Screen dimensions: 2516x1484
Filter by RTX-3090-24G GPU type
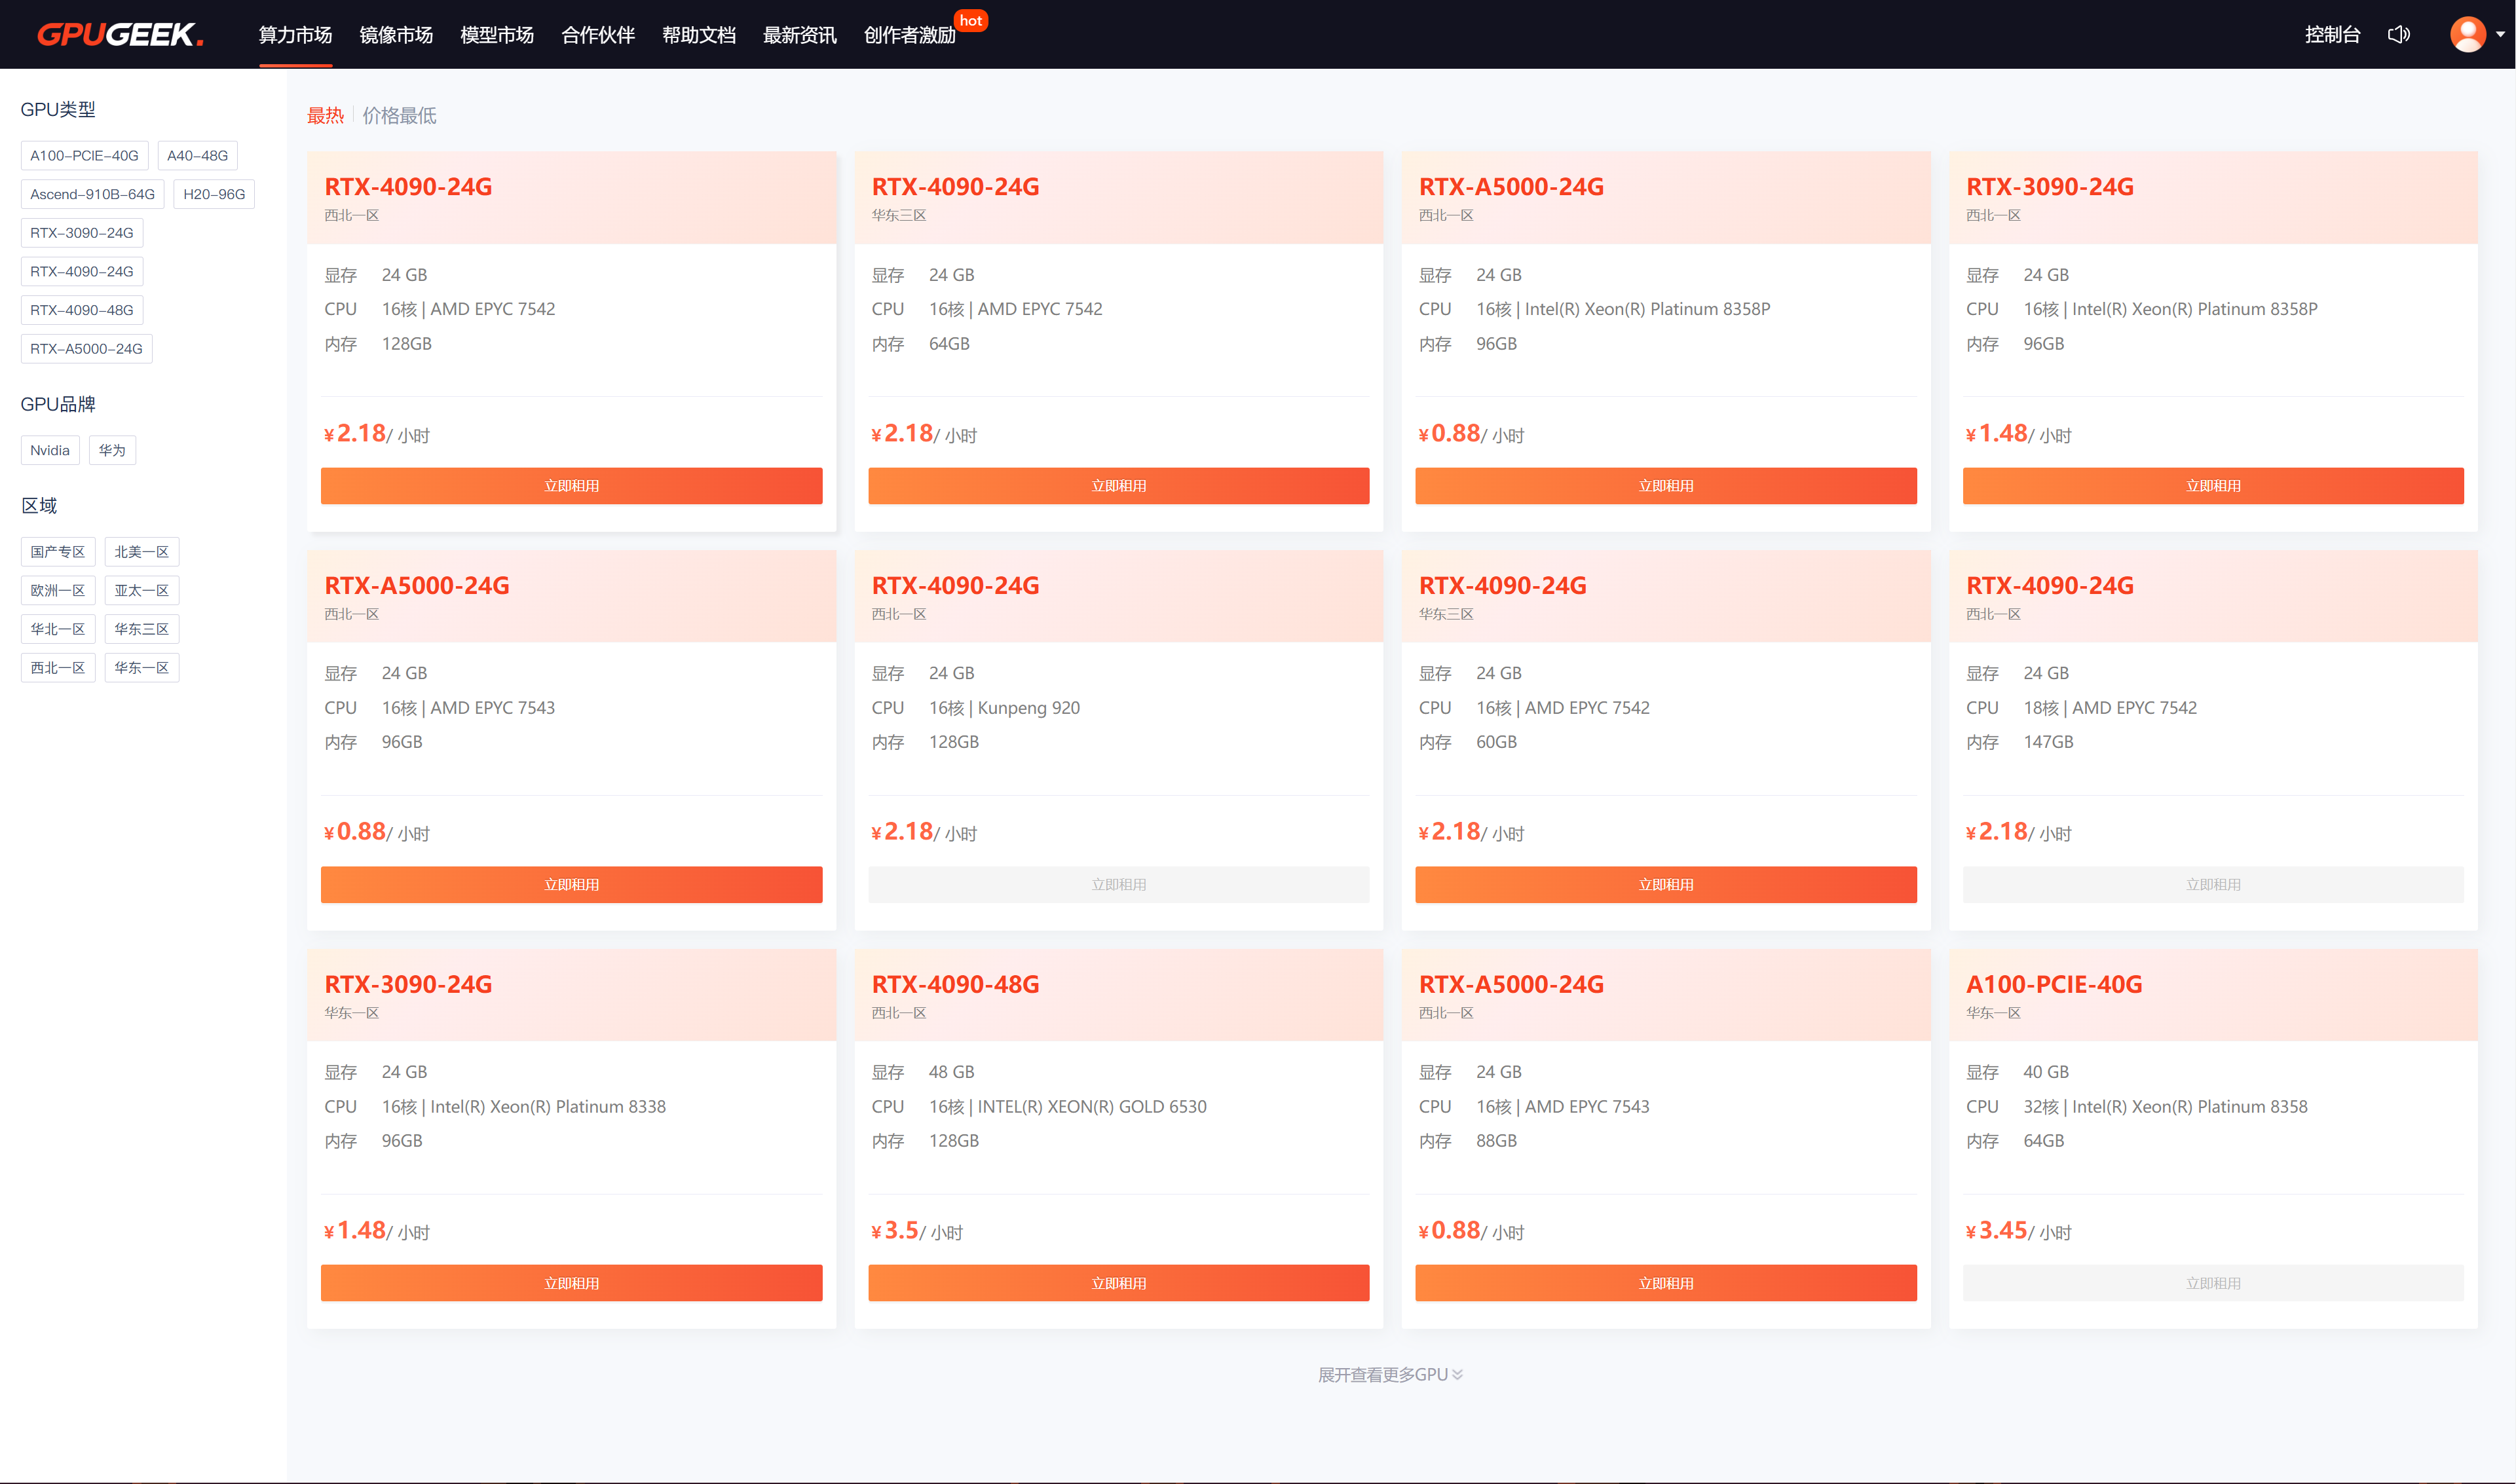coord(82,233)
